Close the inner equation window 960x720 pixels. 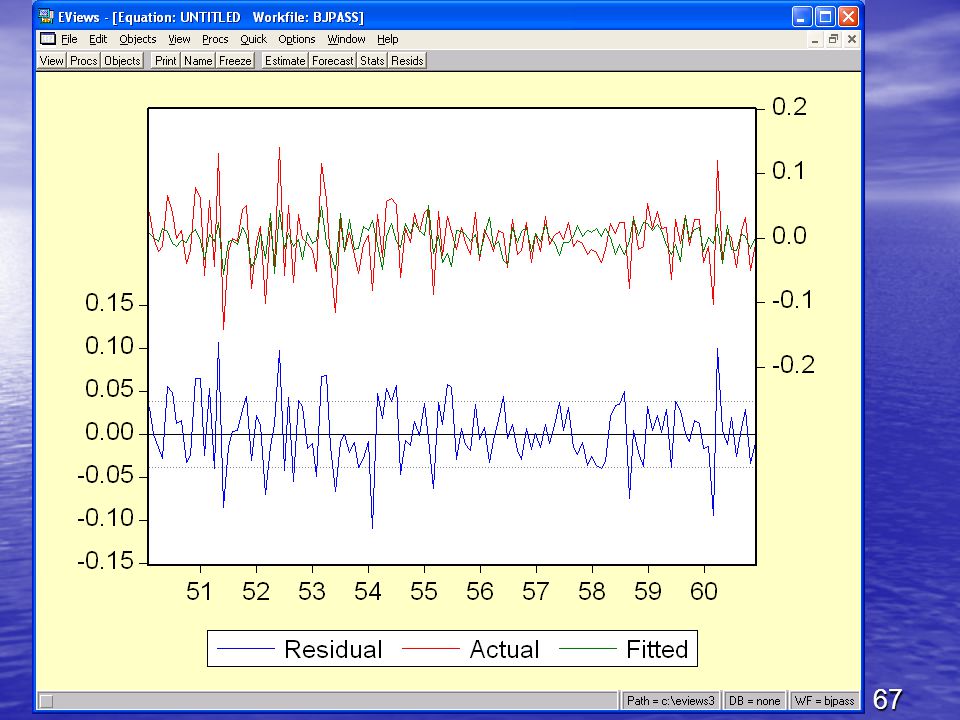pyautogui.click(x=851, y=40)
